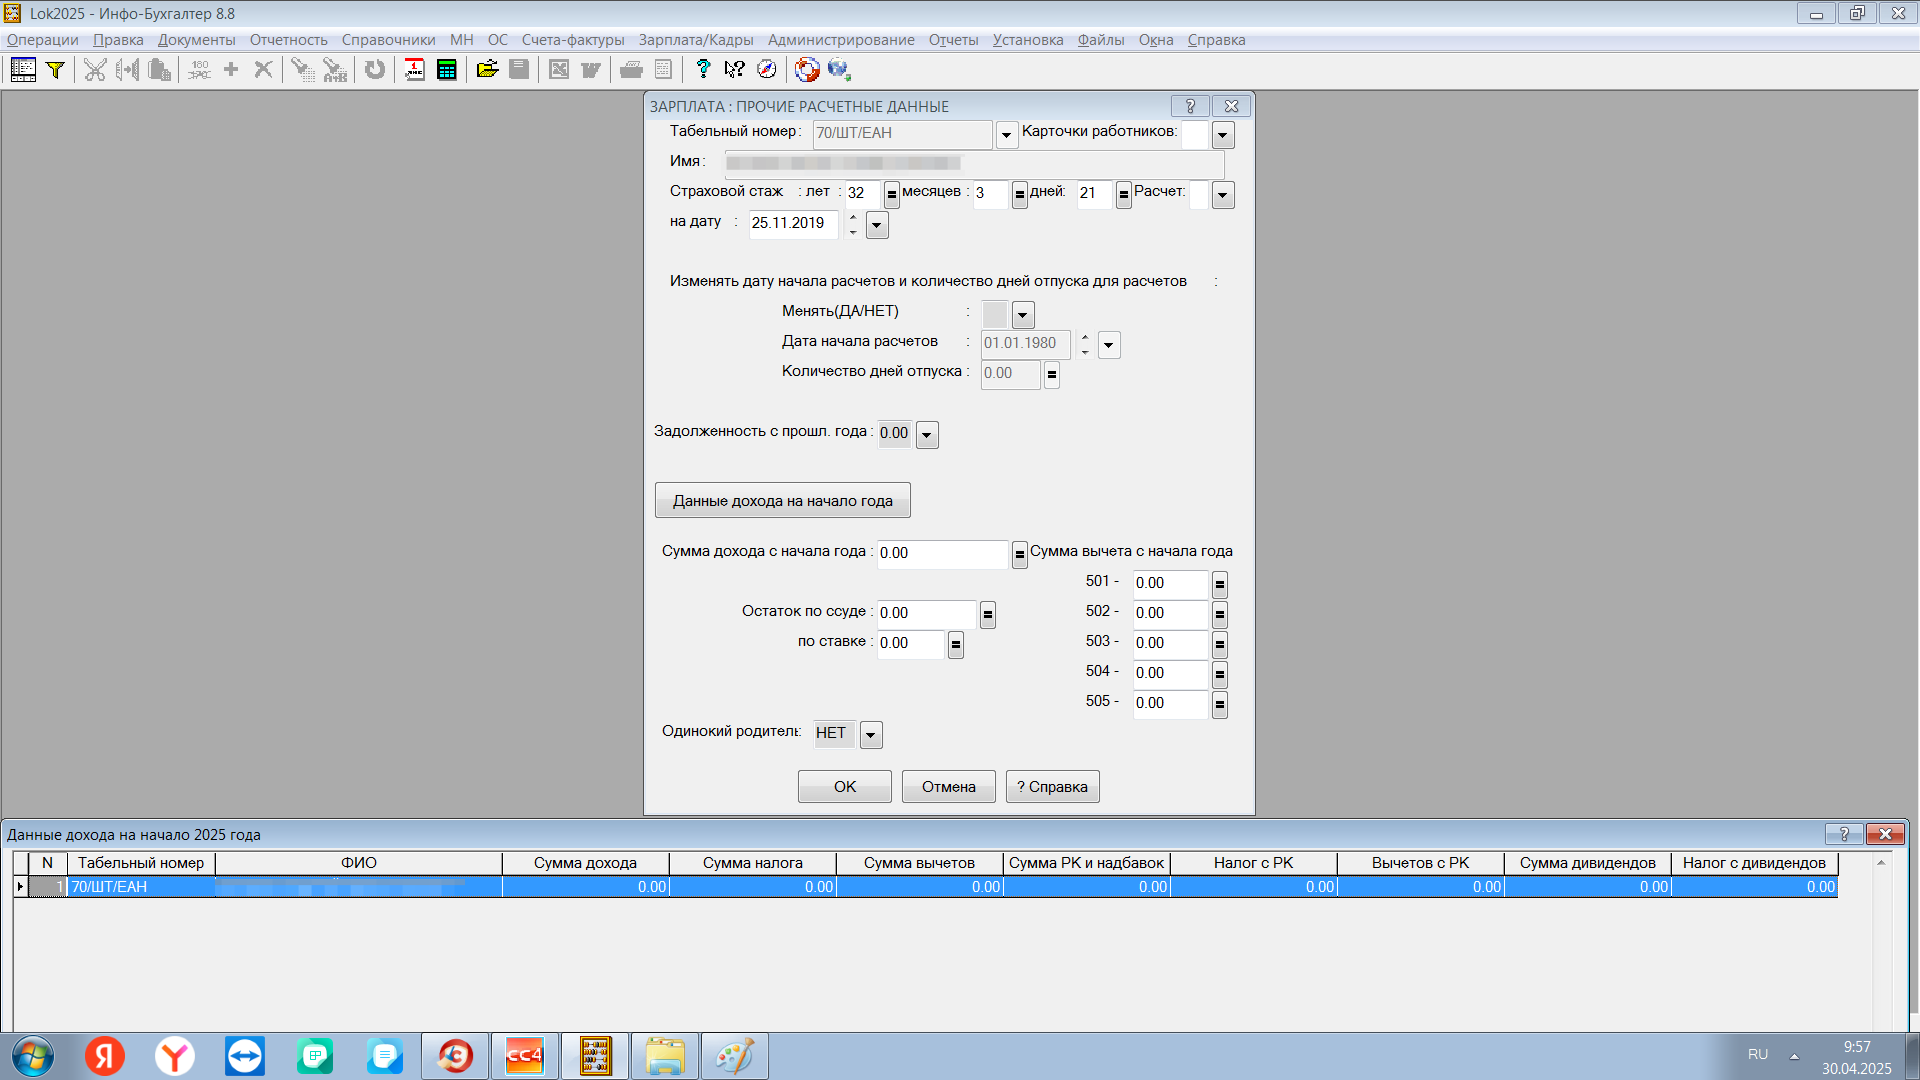Viewport: 1920px width, 1080px height.
Task: Open the Зарплата/Кадры menu
Action: tap(696, 40)
